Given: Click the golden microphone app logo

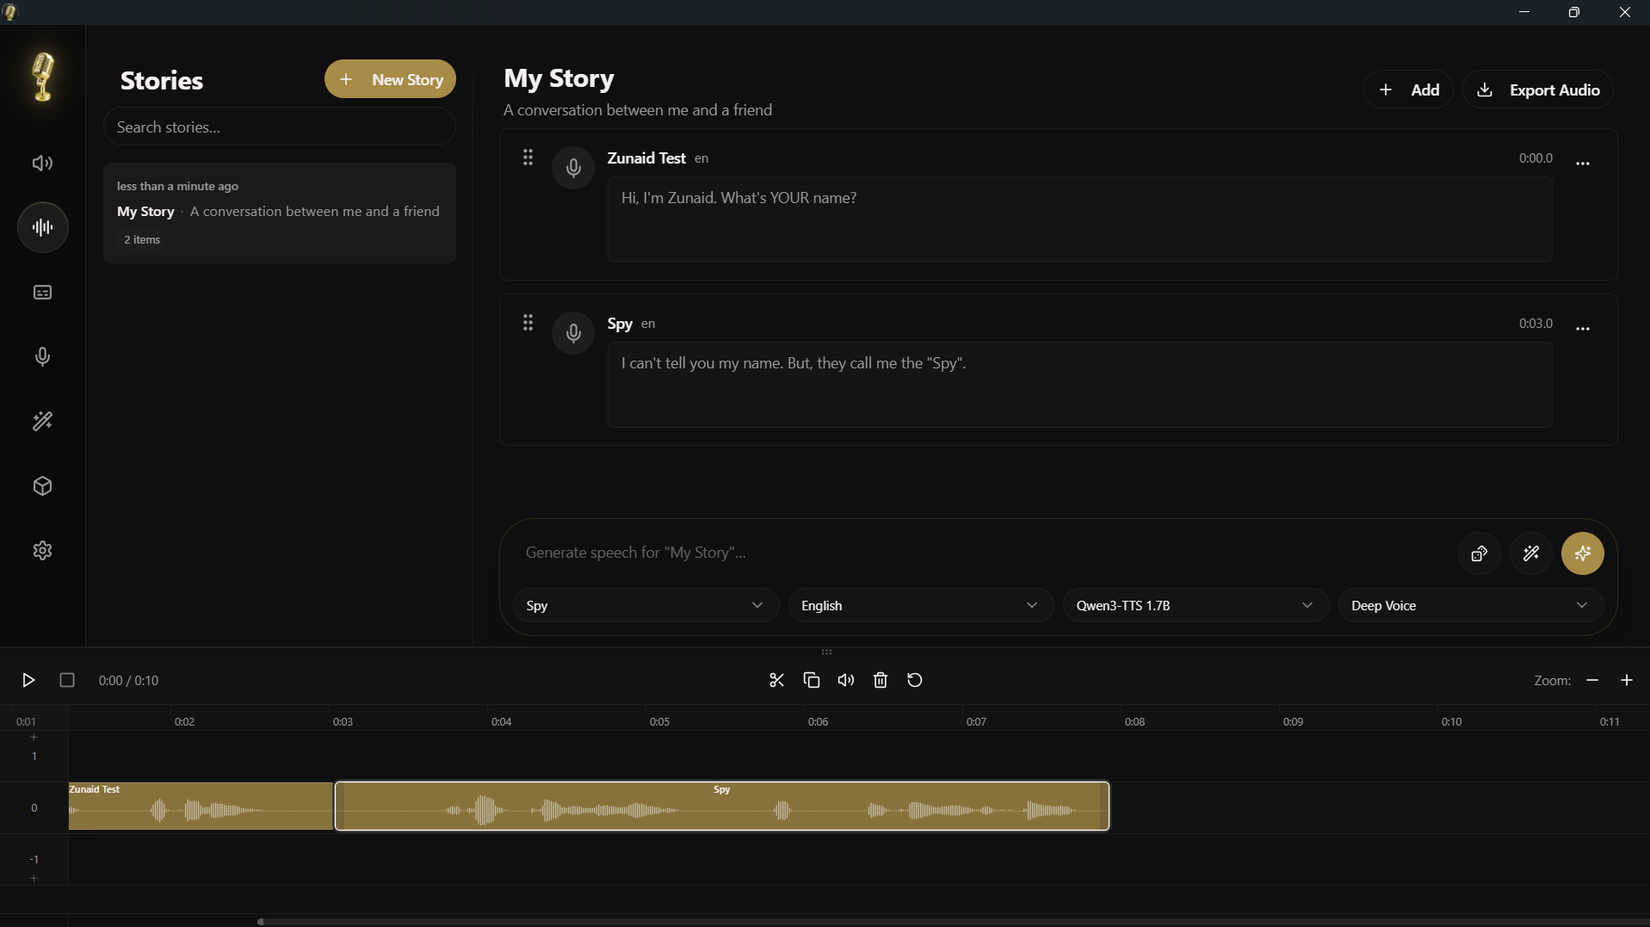Looking at the screenshot, I should coord(42,76).
